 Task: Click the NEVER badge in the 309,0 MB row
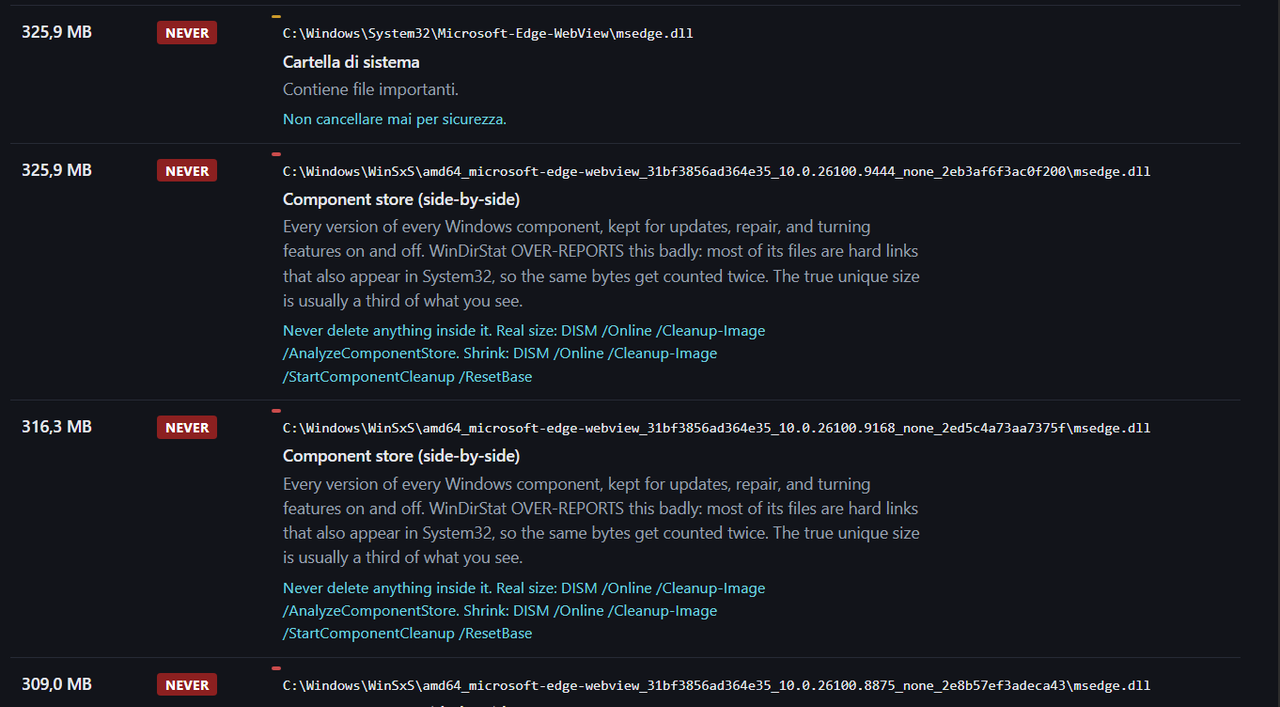pyautogui.click(x=187, y=685)
